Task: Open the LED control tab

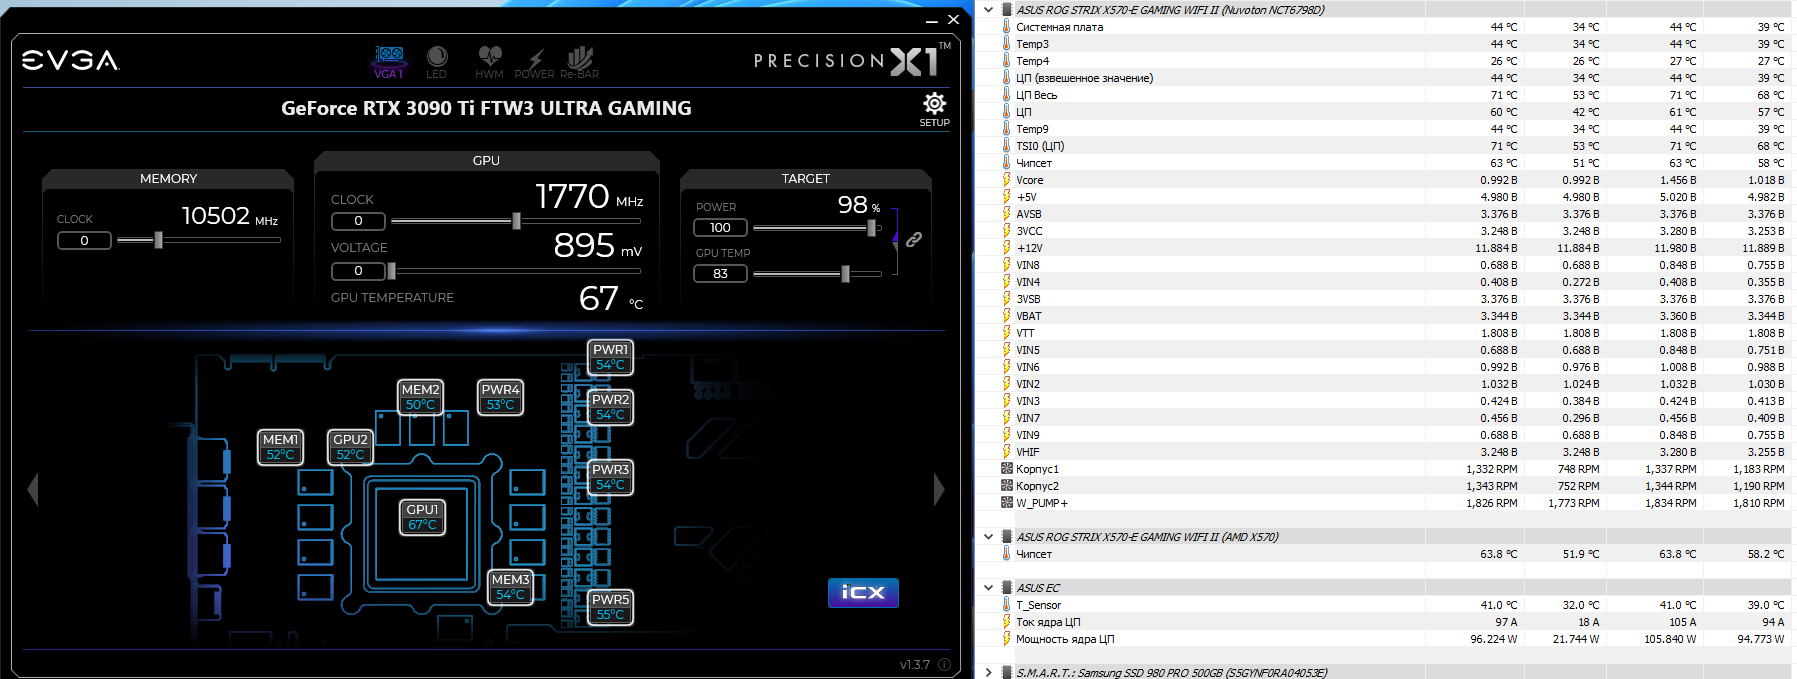Action: pyautogui.click(x=437, y=61)
